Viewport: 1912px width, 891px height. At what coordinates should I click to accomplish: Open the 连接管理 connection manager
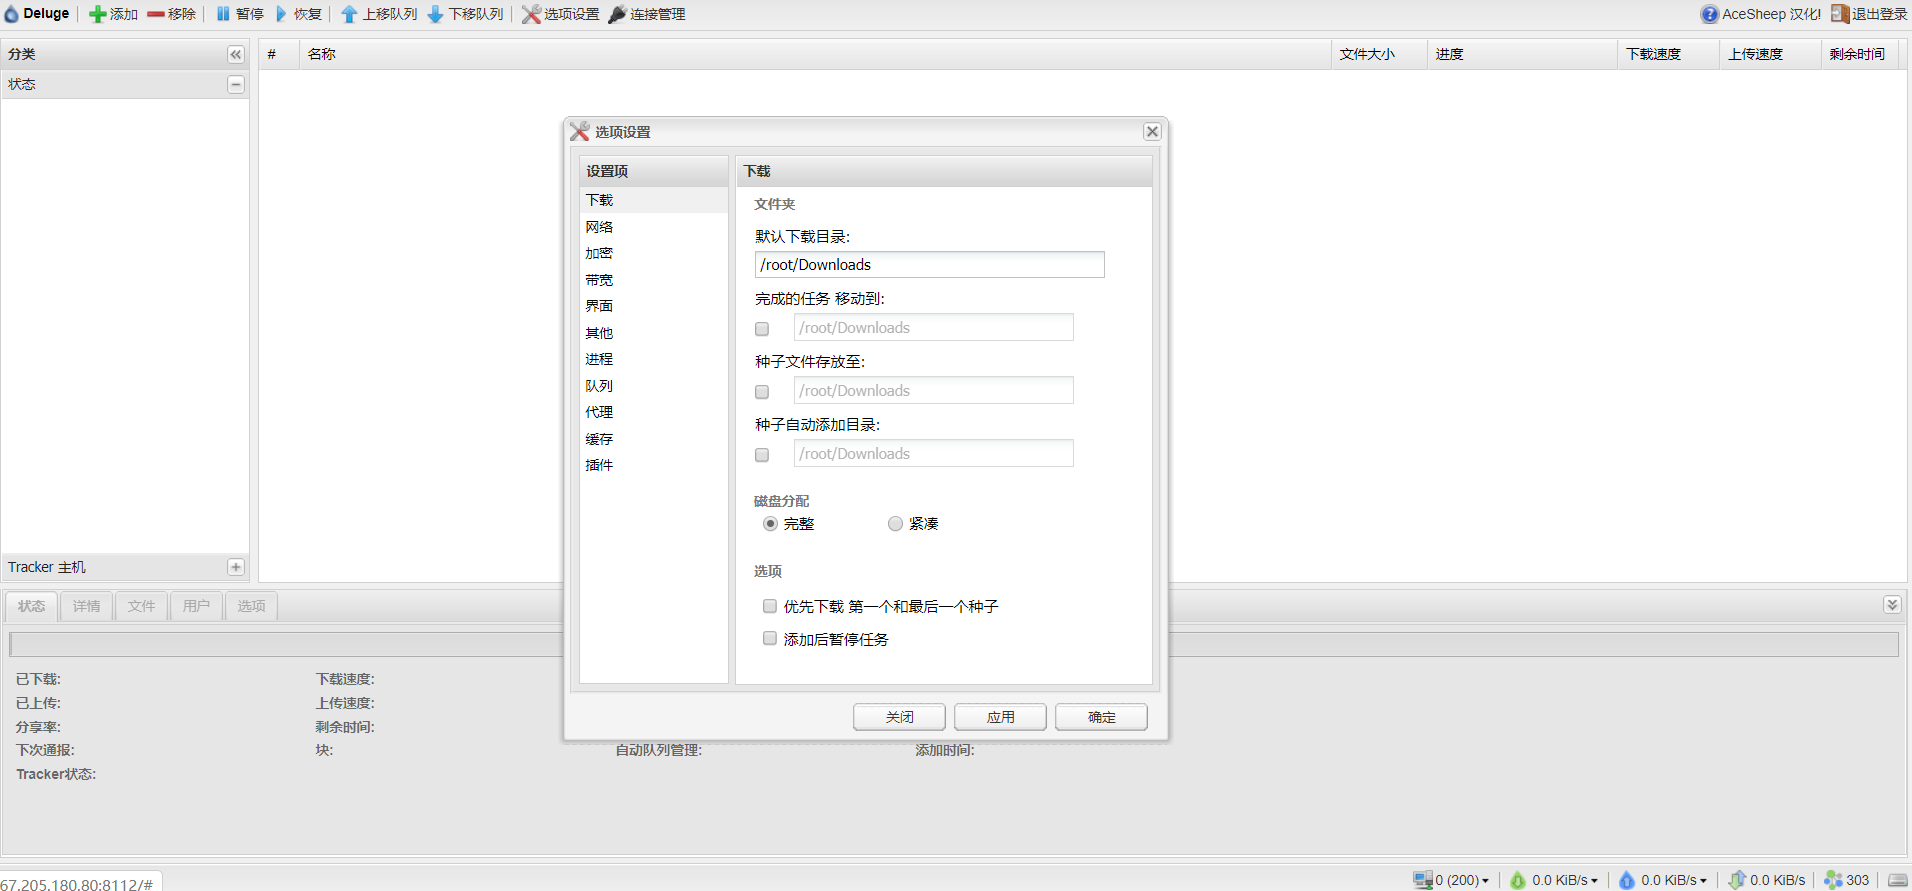tap(618, 14)
